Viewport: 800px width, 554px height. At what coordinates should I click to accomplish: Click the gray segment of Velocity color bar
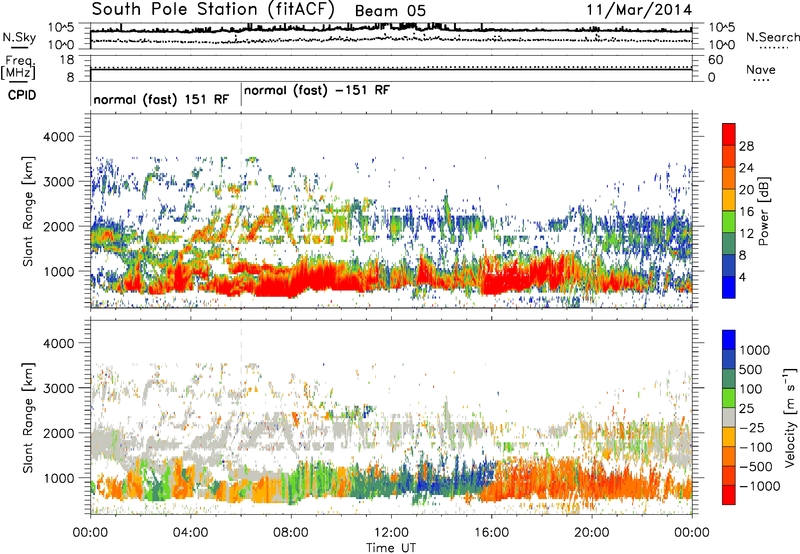tap(729, 418)
